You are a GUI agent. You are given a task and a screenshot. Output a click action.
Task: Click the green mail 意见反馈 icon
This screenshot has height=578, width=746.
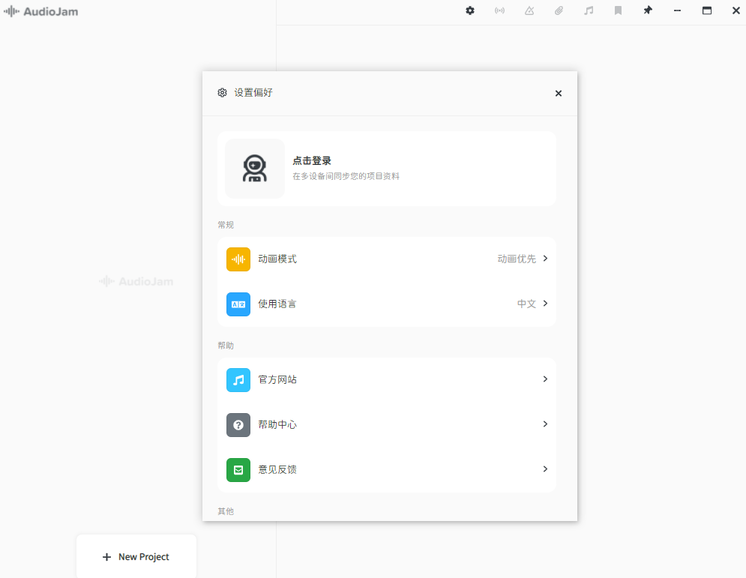(238, 470)
